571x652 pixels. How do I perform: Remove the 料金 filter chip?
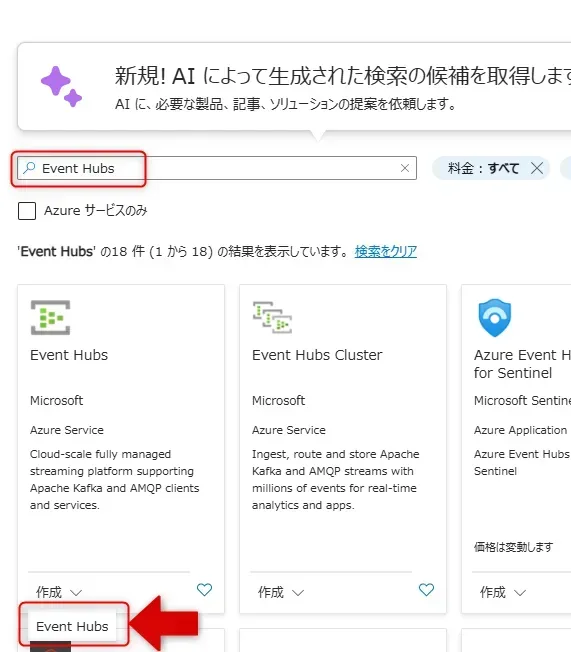tap(537, 168)
